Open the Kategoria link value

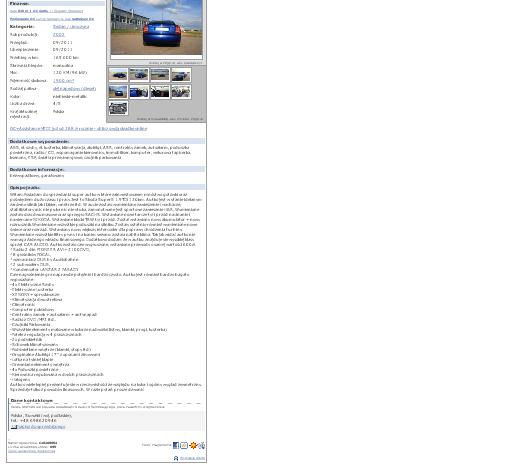click(71, 27)
